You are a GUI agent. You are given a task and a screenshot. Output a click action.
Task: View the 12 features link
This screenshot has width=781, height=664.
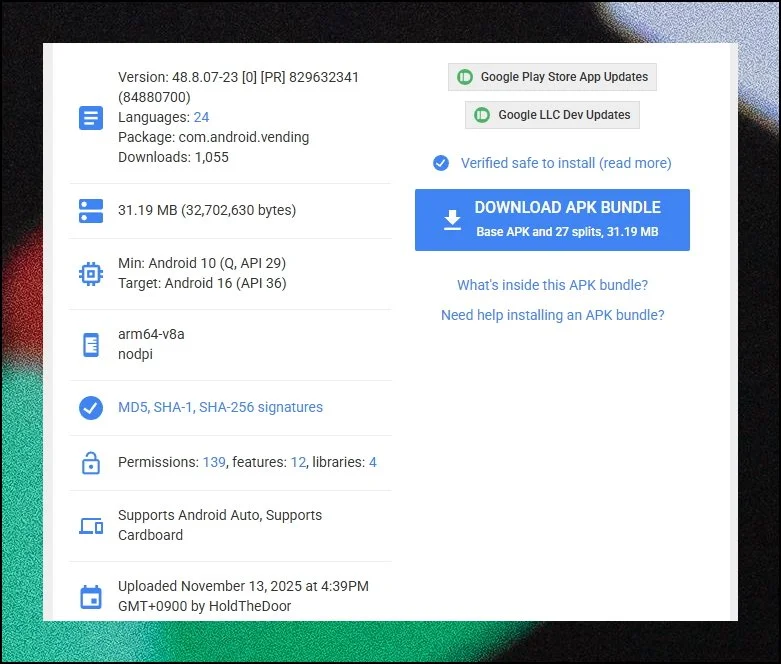click(x=298, y=462)
